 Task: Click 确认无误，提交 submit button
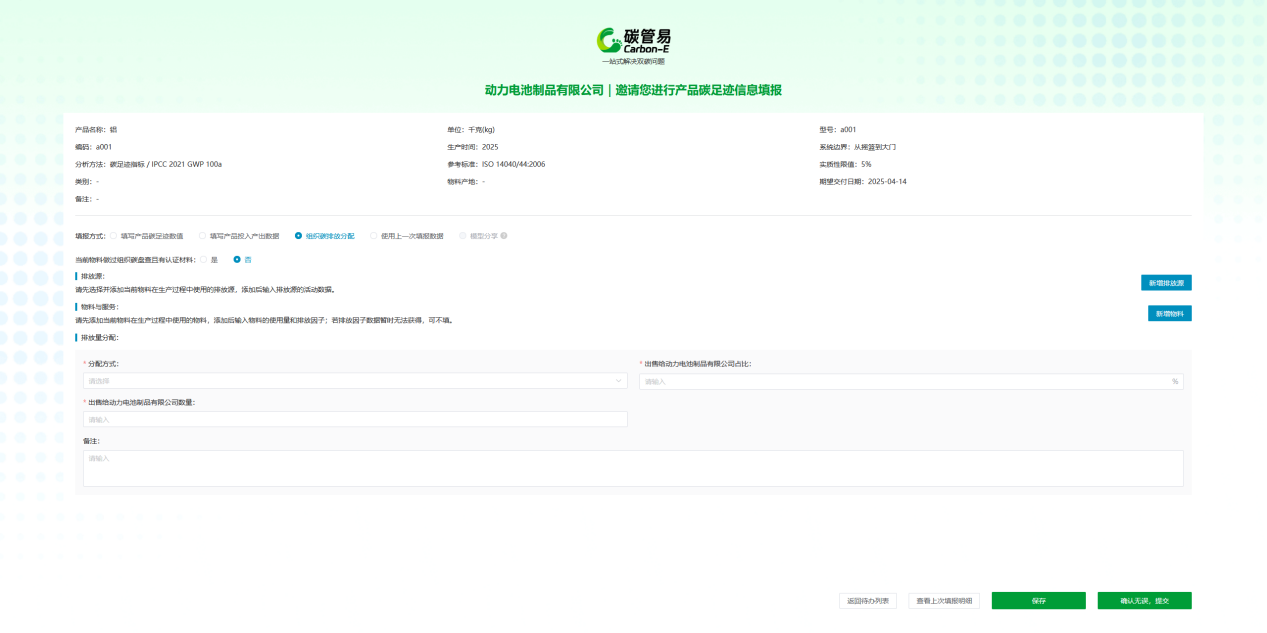[1144, 601]
